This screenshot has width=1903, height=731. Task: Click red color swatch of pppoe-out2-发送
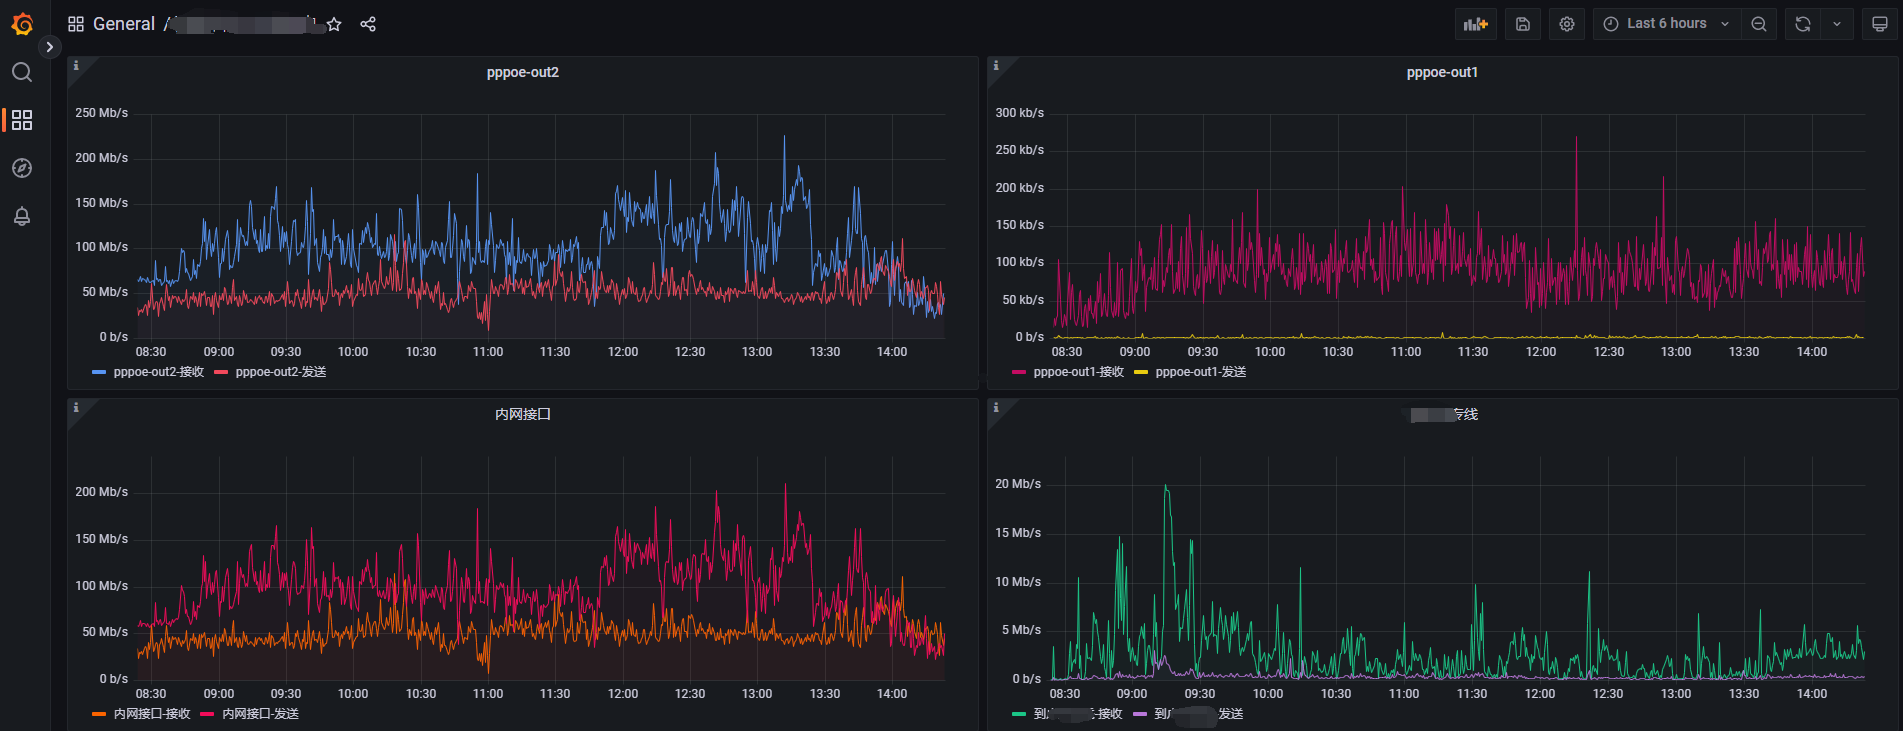(x=221, y=372)
